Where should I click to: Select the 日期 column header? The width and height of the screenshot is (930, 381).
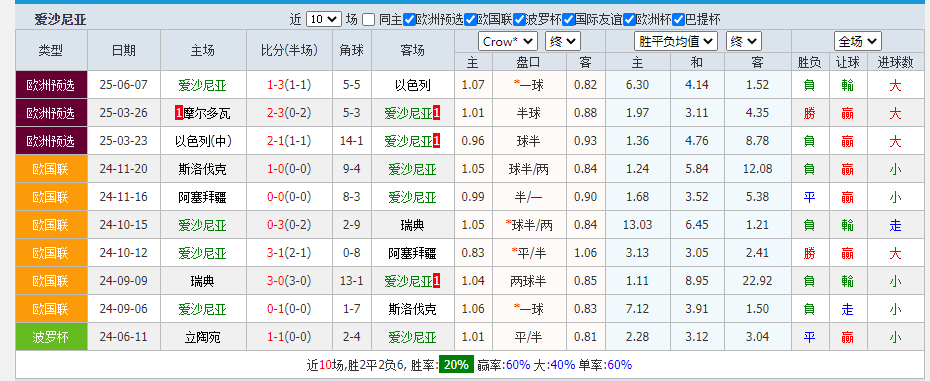(123, 50)
